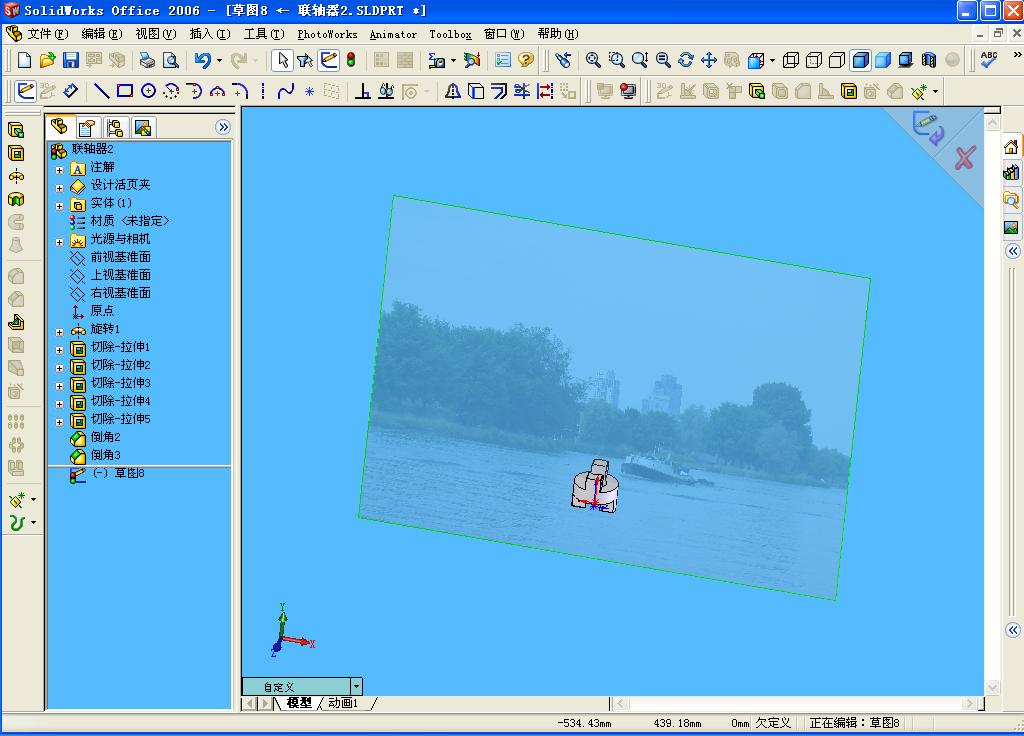Open Print Preview icon
1024x736 pixels.
click(x=170, y=60)
